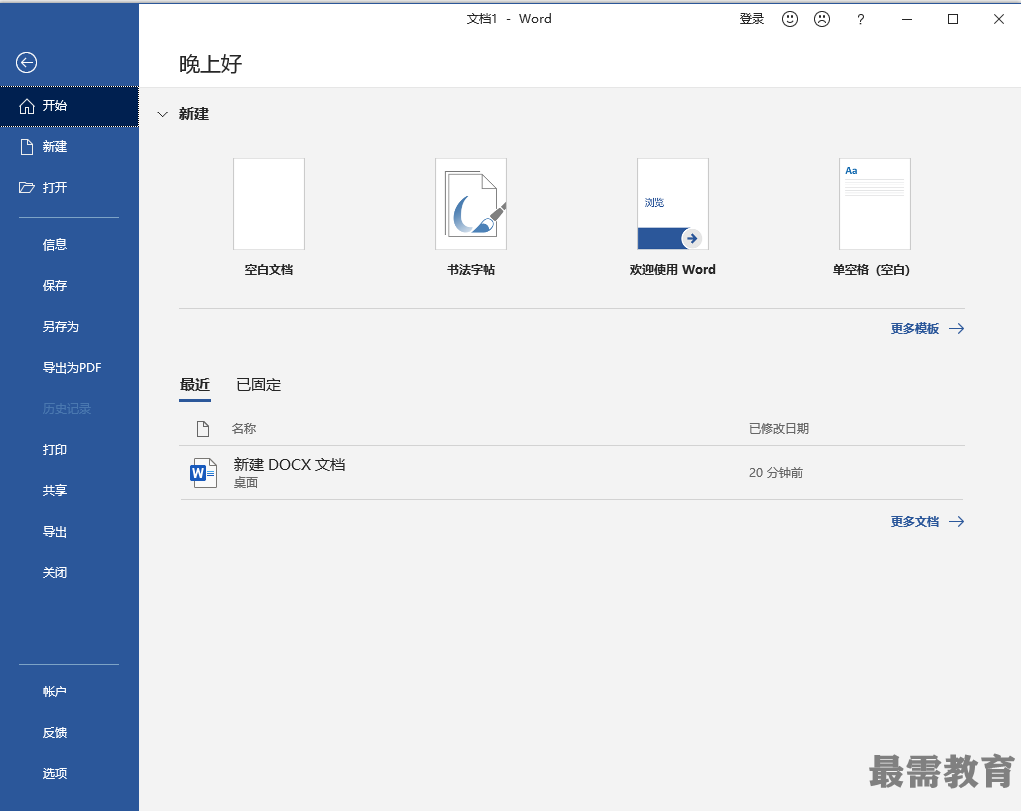Choose the 书法字帖 template
Screen dimensions: 1021x811
[x=471, y=217]
